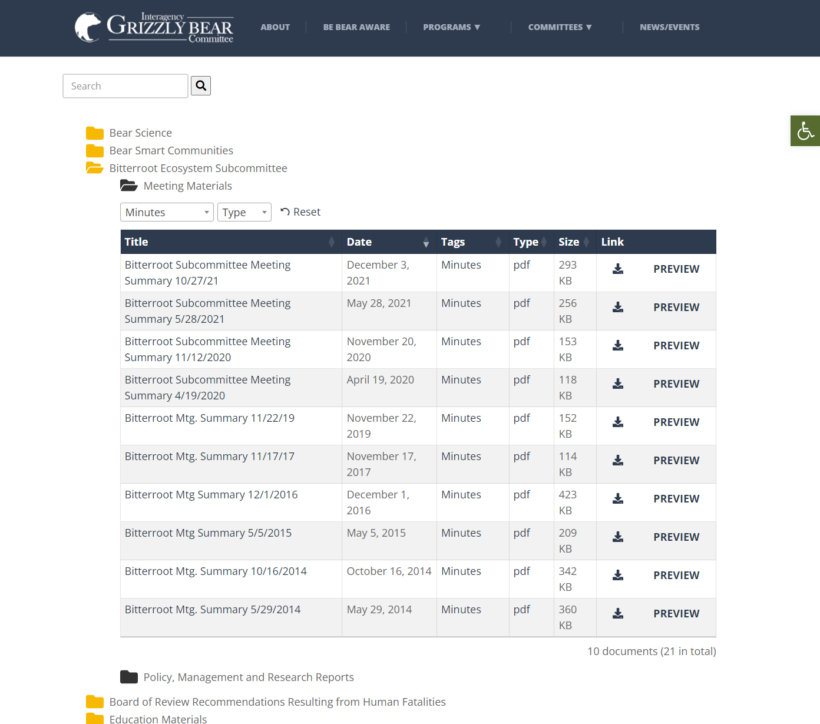Download the Bitterroot Mtg. Summary 11/22/19 PDF
Viewport: 820px width, 724px height.
click(618, 422)
